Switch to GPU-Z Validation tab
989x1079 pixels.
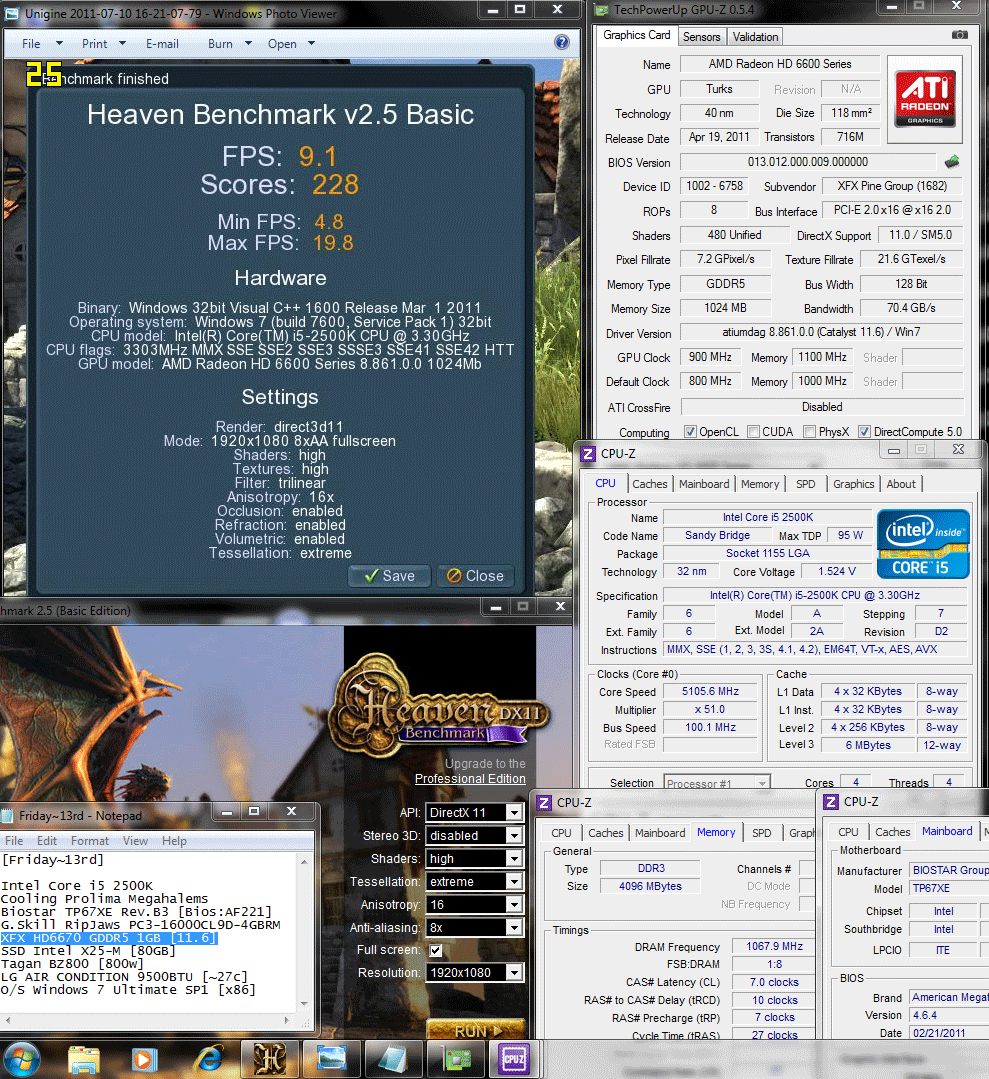(755, 36)
